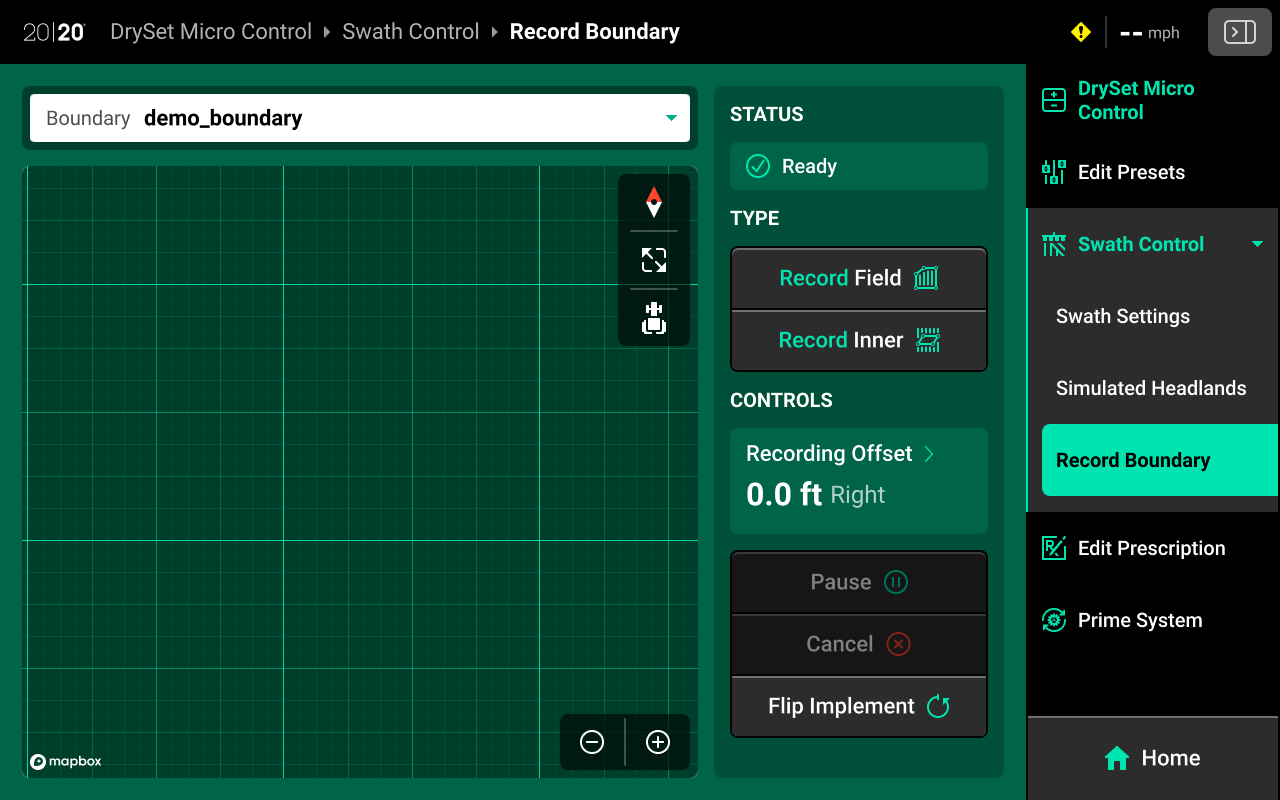This screenshot has height=800, width=1280.
Task: Center map on the tractor icon
Action: pyautogui.click(x=653, y=318)
